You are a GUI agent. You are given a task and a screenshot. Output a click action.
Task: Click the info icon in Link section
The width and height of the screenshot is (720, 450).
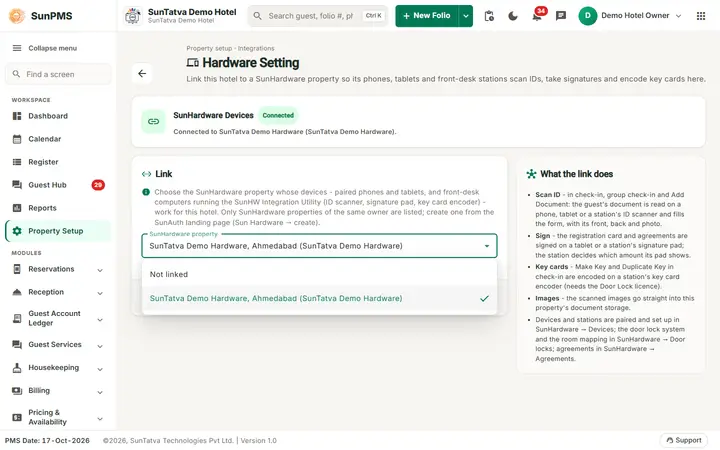coord(146,192)
